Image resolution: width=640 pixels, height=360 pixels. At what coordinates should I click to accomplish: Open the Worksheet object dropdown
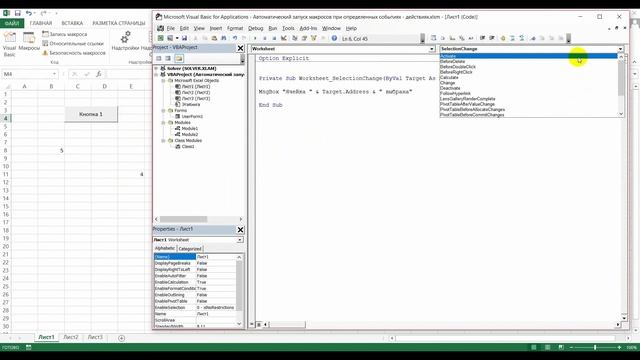(431, 49)
